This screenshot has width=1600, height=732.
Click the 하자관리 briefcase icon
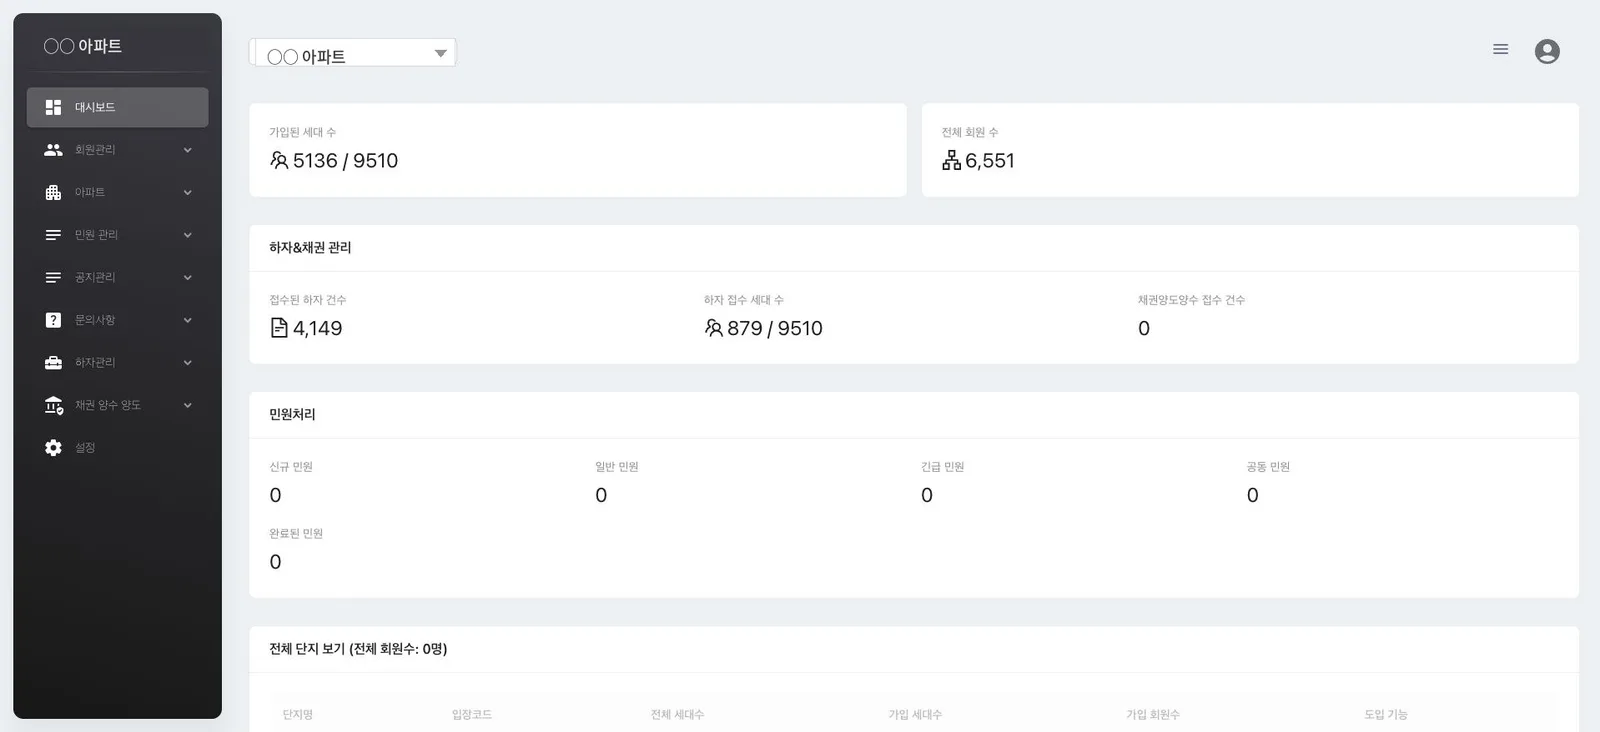click(x=53, y=363)
